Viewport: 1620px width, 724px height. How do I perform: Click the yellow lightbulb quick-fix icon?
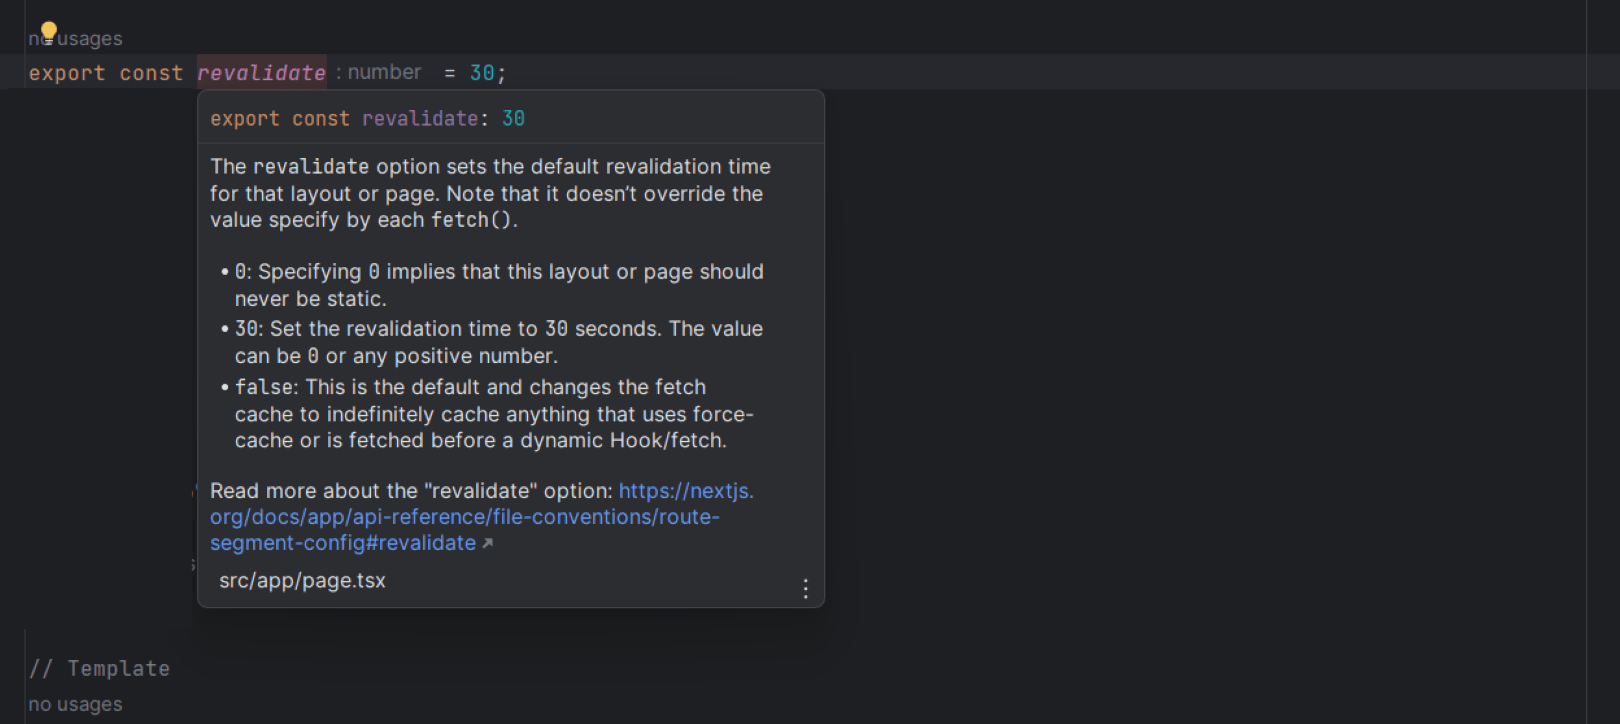[48, 32]
